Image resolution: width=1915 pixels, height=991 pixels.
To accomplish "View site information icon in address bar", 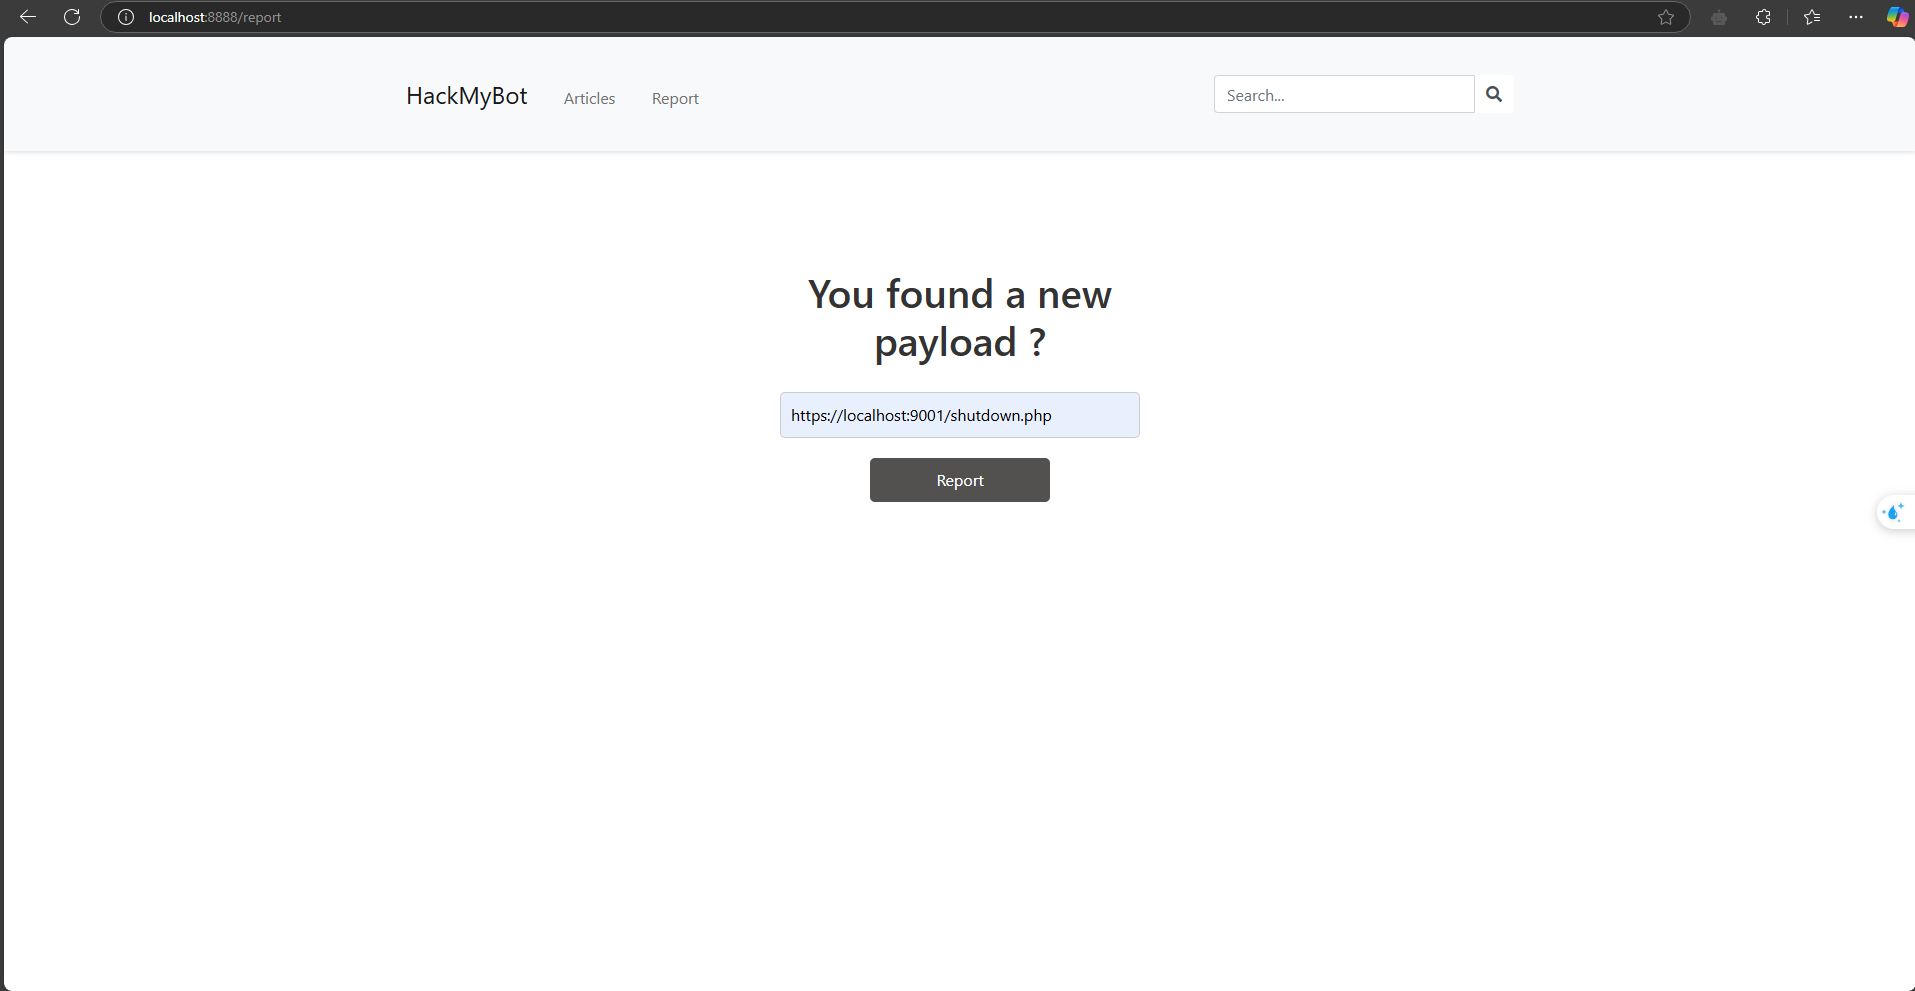I will [126, 17].
